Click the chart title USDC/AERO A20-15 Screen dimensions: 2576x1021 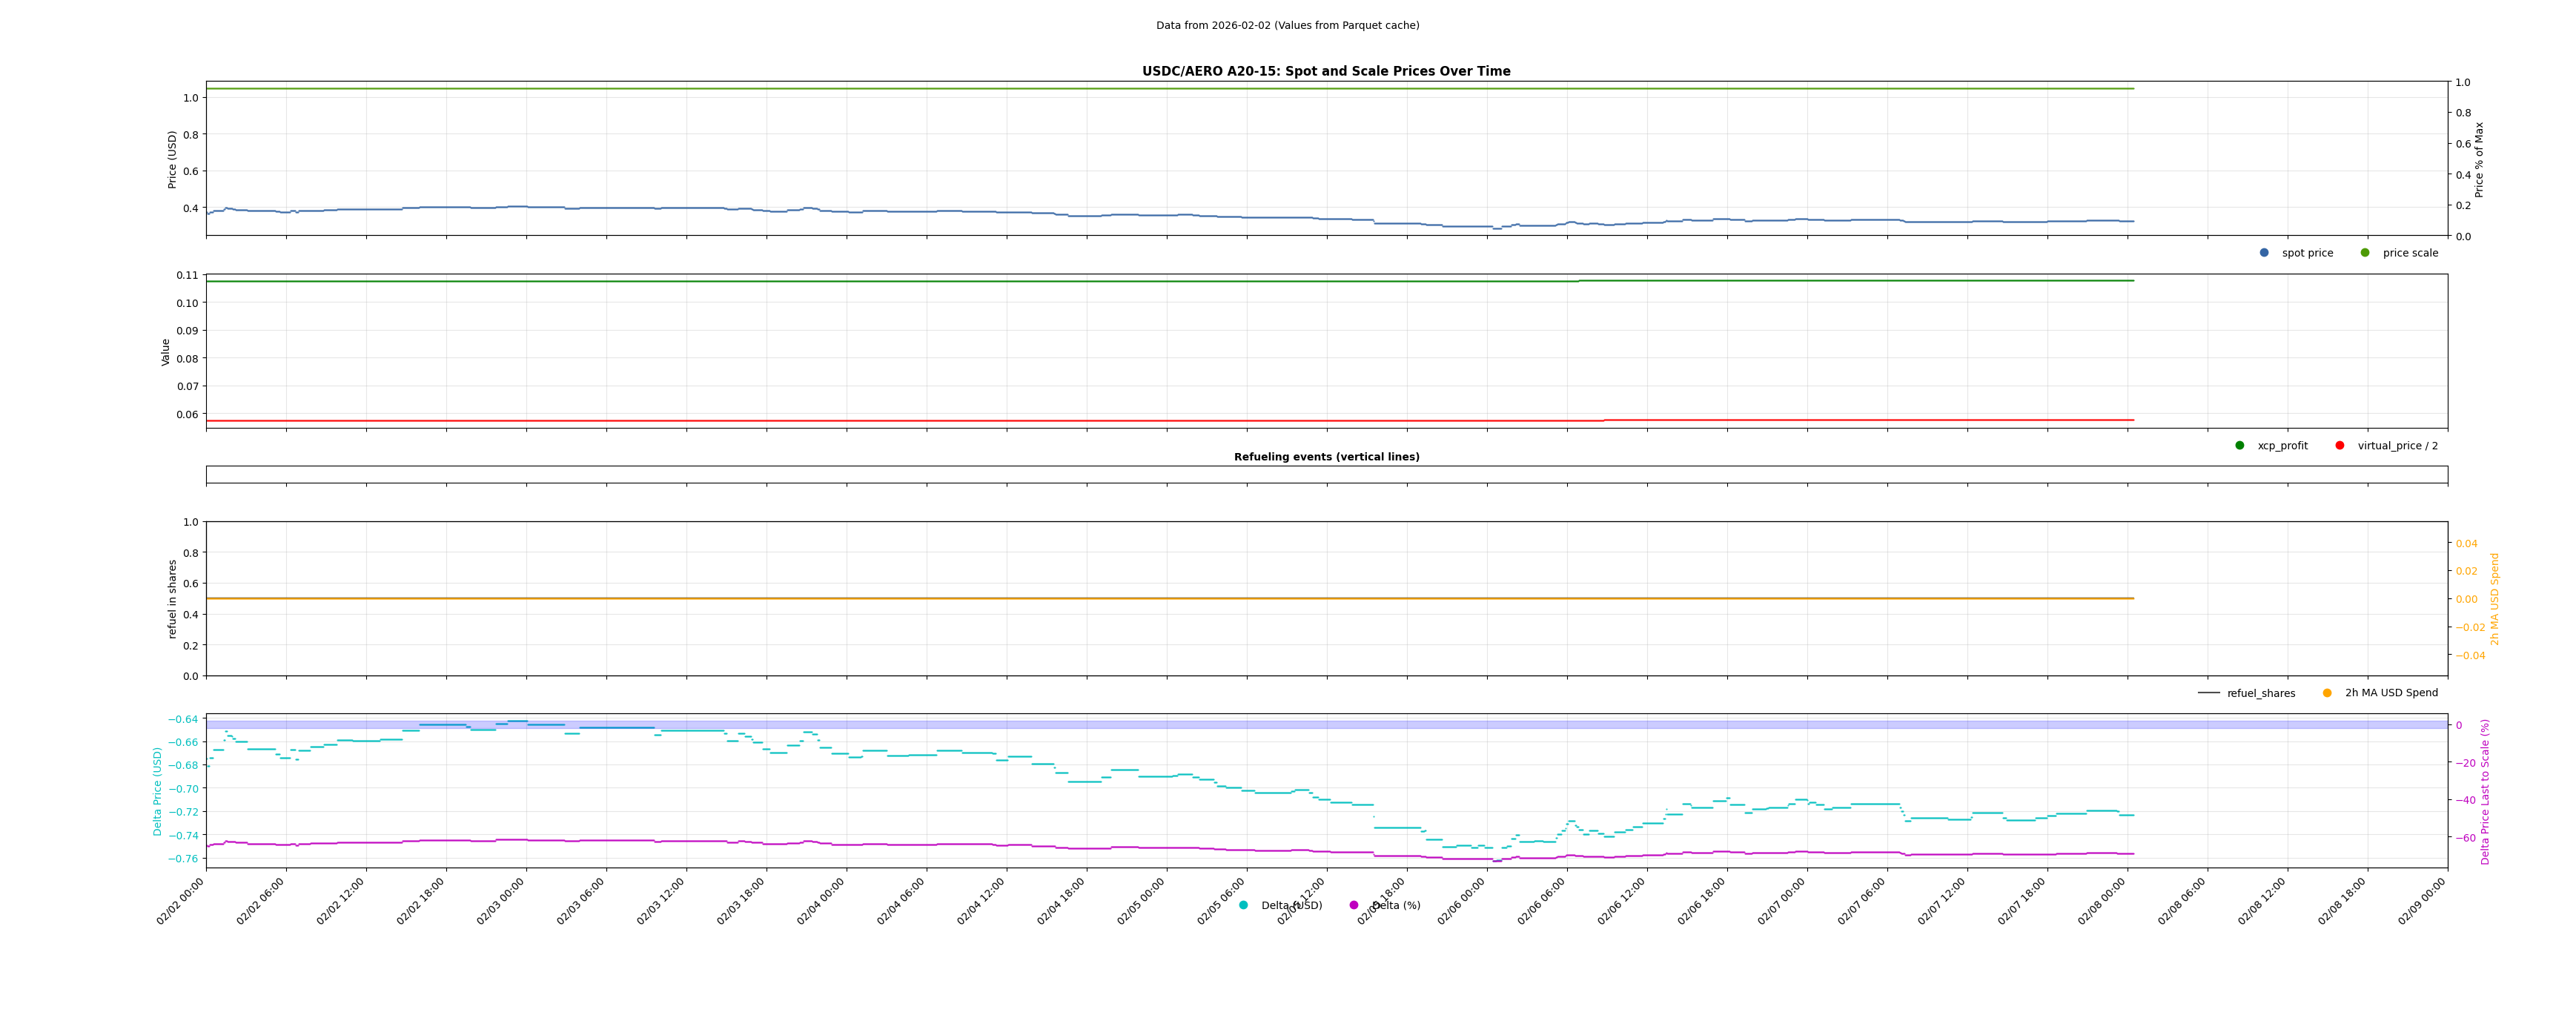coord(1326,72)
